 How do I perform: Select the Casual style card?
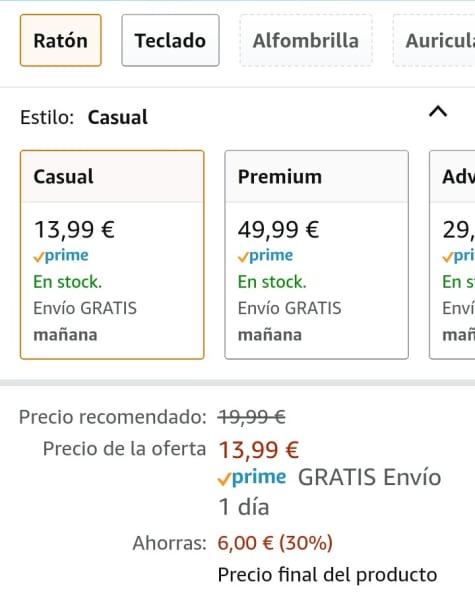coord(112,254)
